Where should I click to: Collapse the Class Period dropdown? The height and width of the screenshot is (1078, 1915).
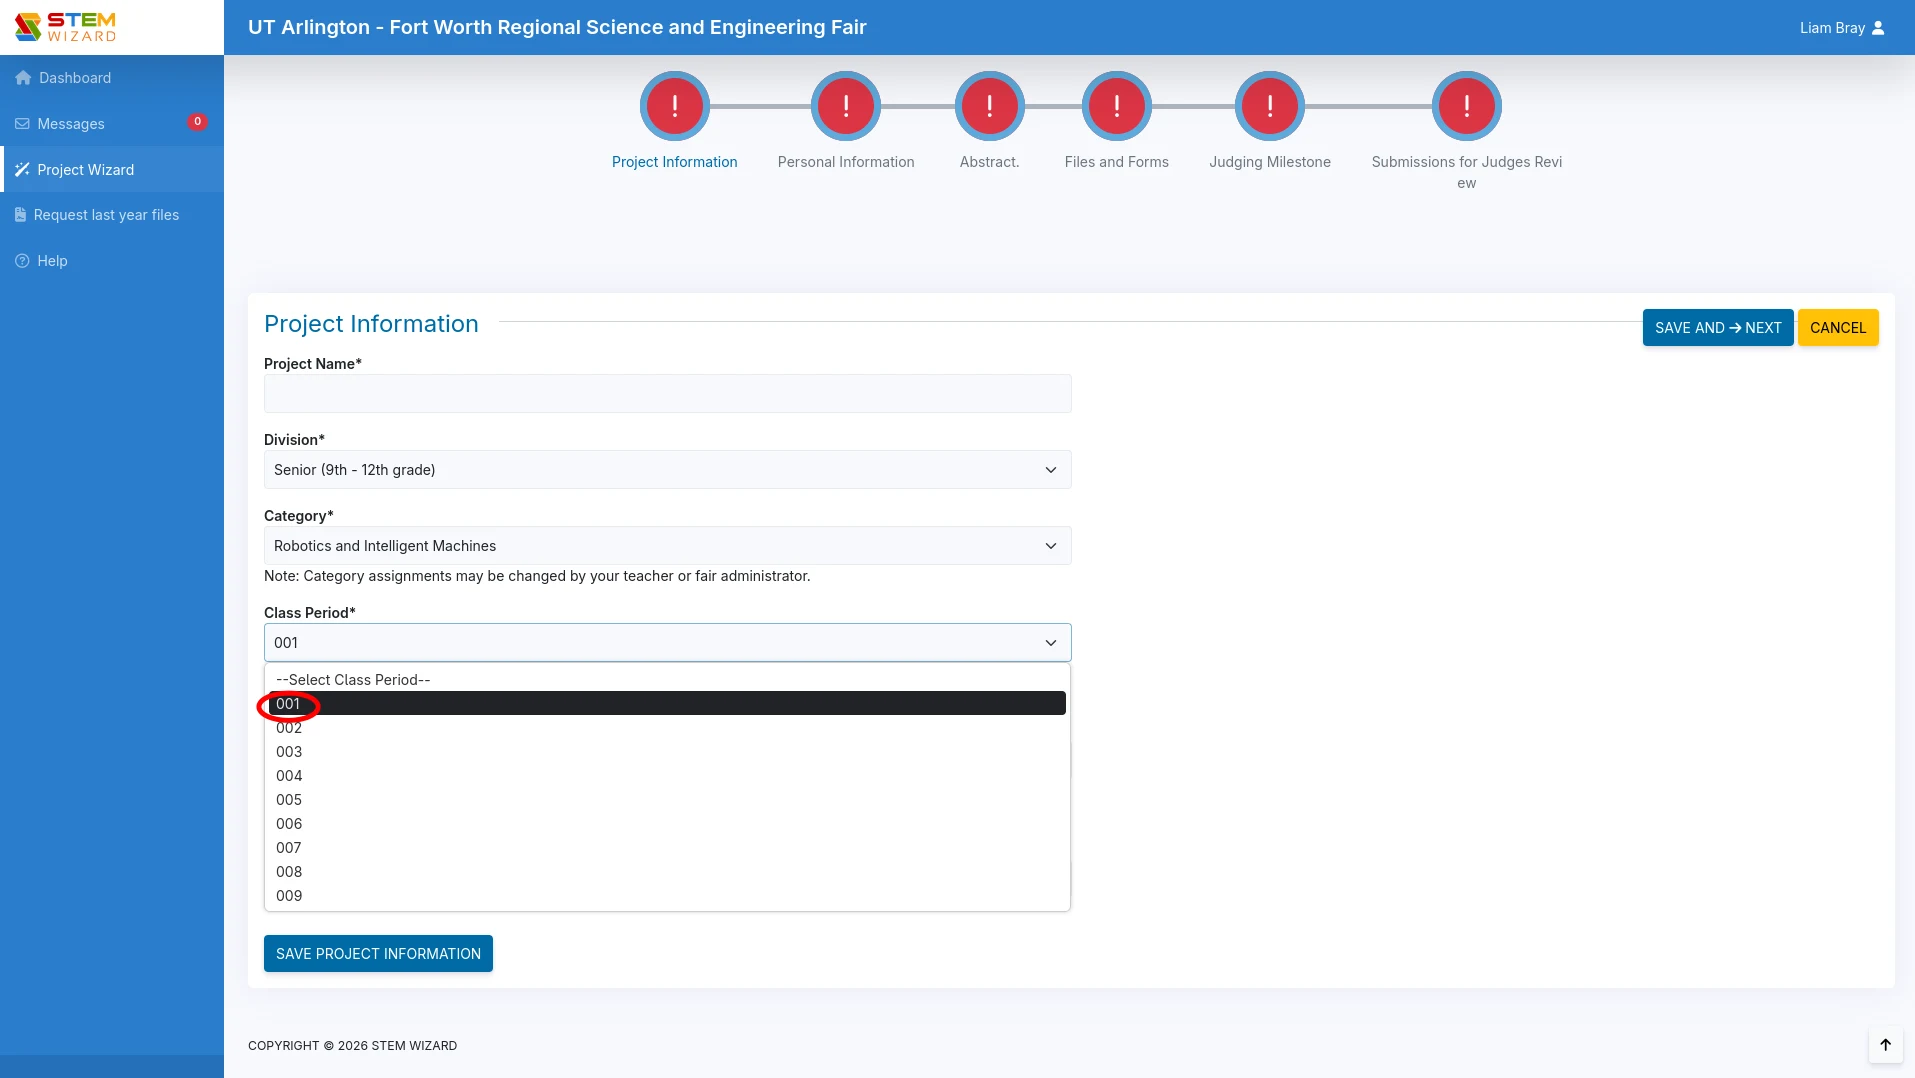coord(667,643)
